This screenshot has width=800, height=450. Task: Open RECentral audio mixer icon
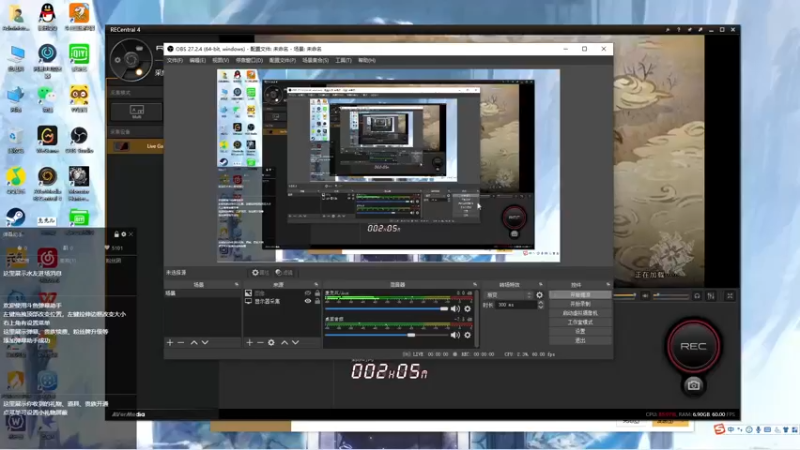point(711,296)
